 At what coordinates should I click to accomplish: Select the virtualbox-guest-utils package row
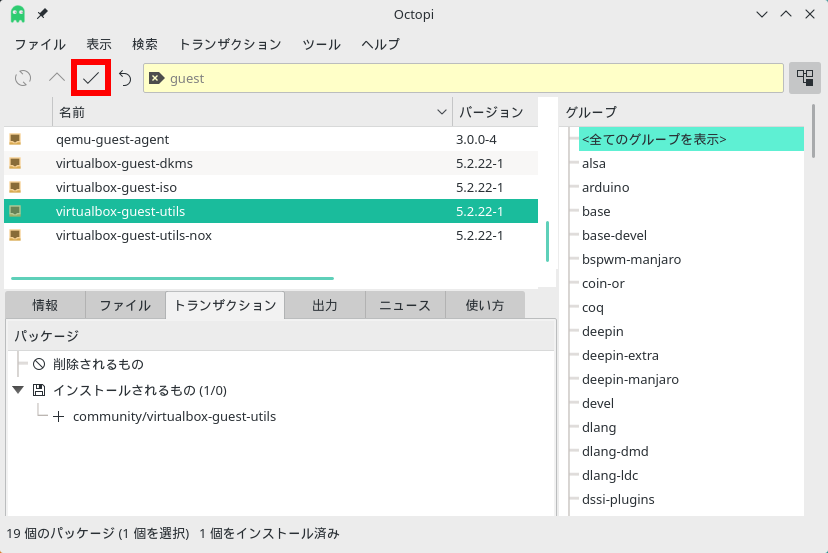(271, 211)
